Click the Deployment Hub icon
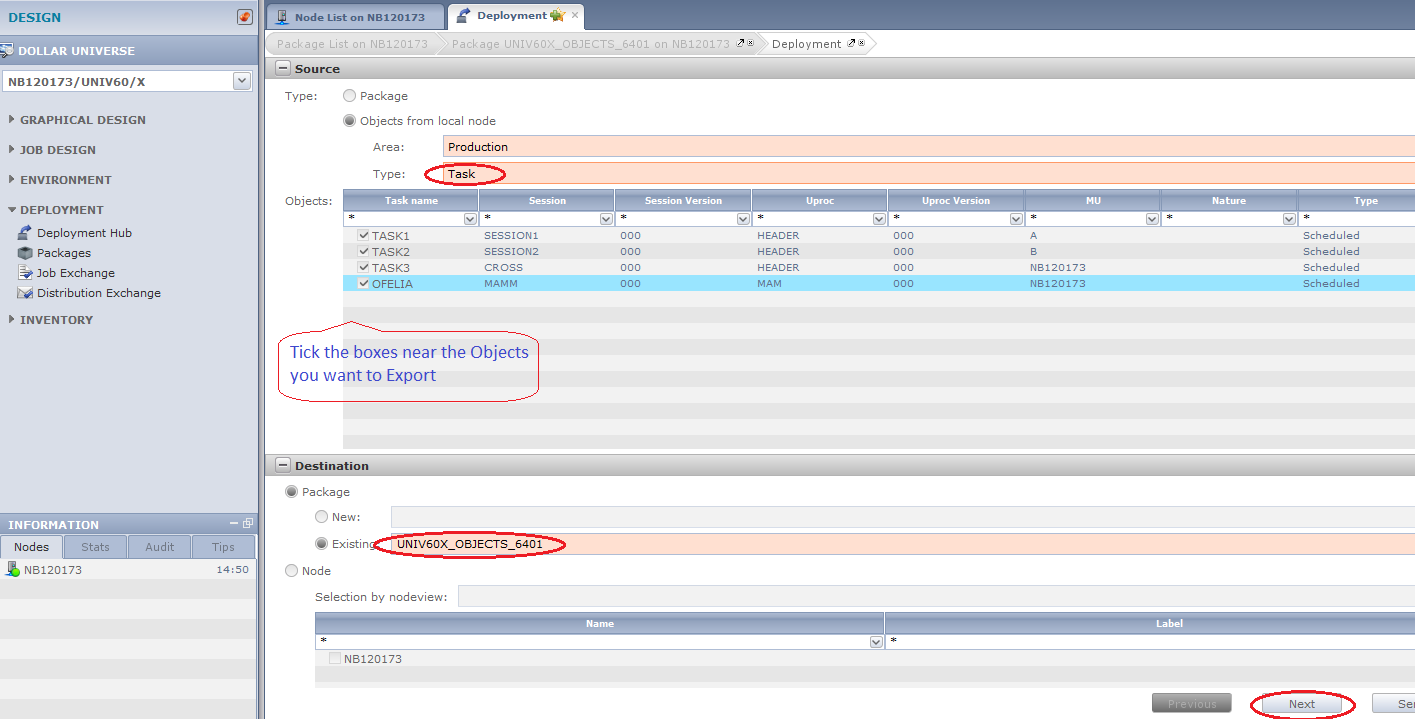The height and width of the screenshot is (719, 1415). pyautogui.click(x=26, y=232)
